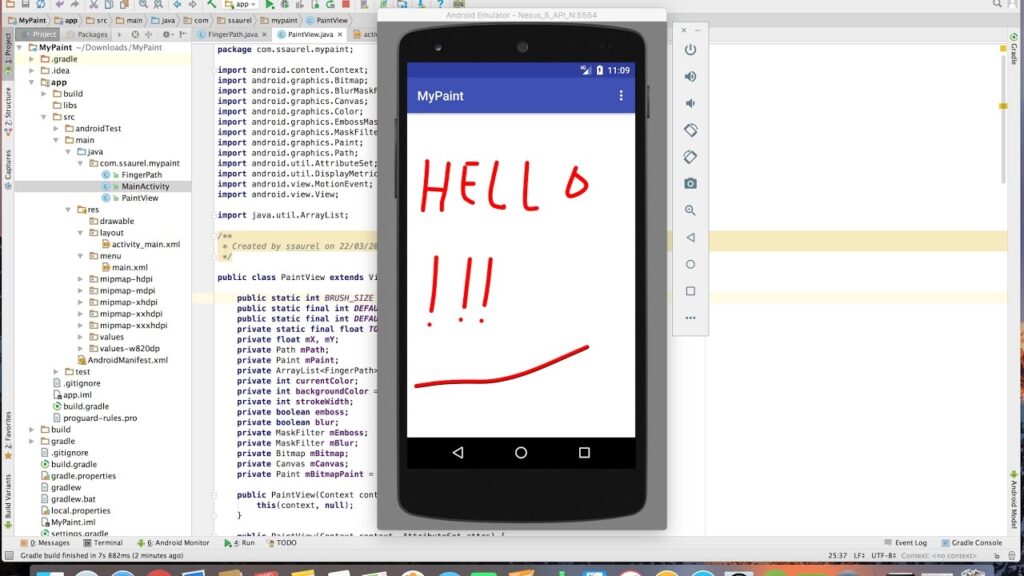The height and width of the screenshot is (576, 1024).
Task: Open the Run tool window
Action: tap(240, 543)
